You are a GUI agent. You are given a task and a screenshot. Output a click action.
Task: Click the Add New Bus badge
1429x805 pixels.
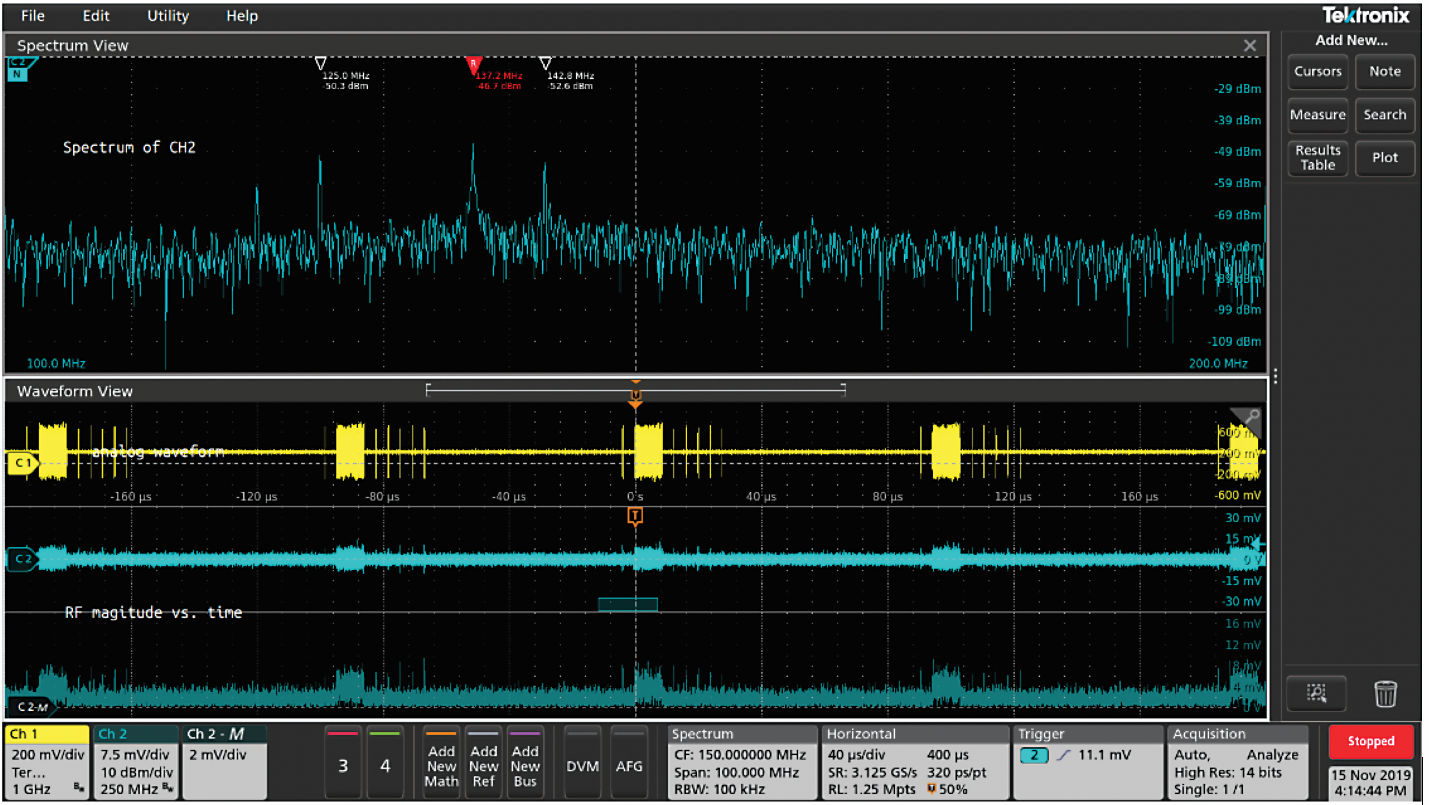point(525,763)
